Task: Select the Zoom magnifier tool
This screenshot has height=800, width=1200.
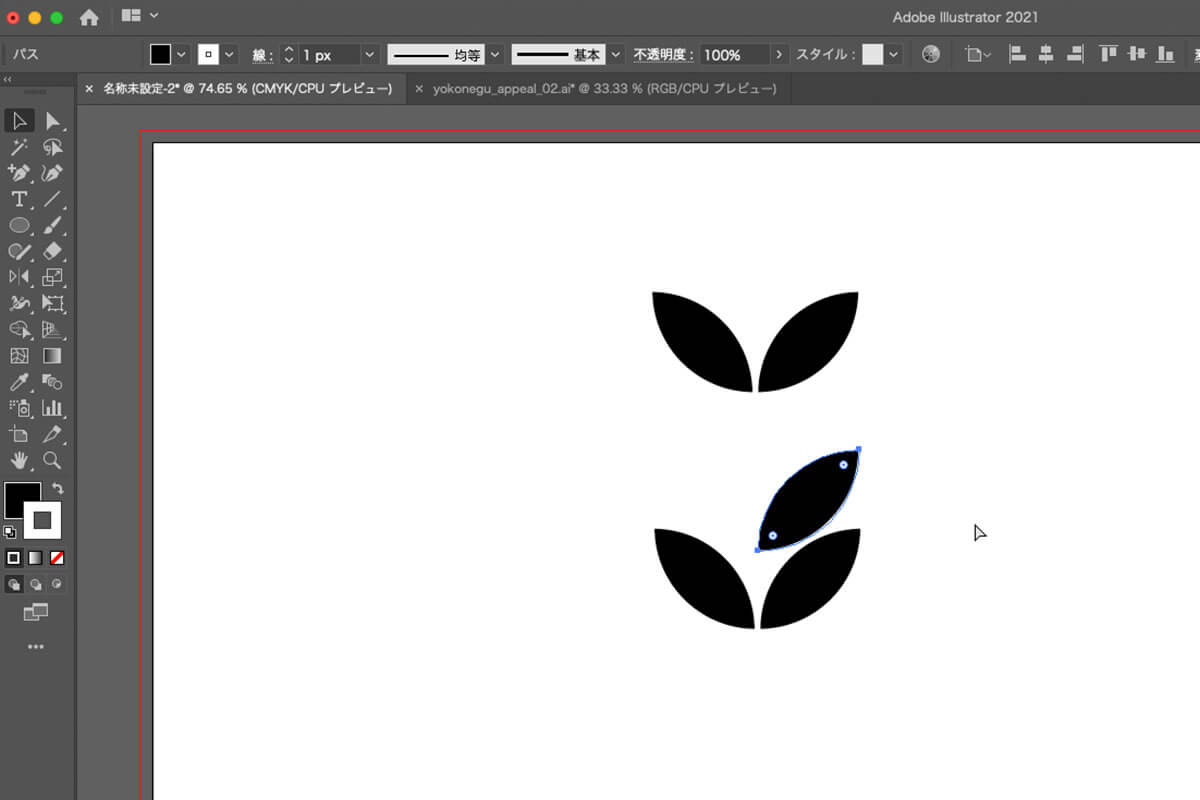Action: coord(53,460)
